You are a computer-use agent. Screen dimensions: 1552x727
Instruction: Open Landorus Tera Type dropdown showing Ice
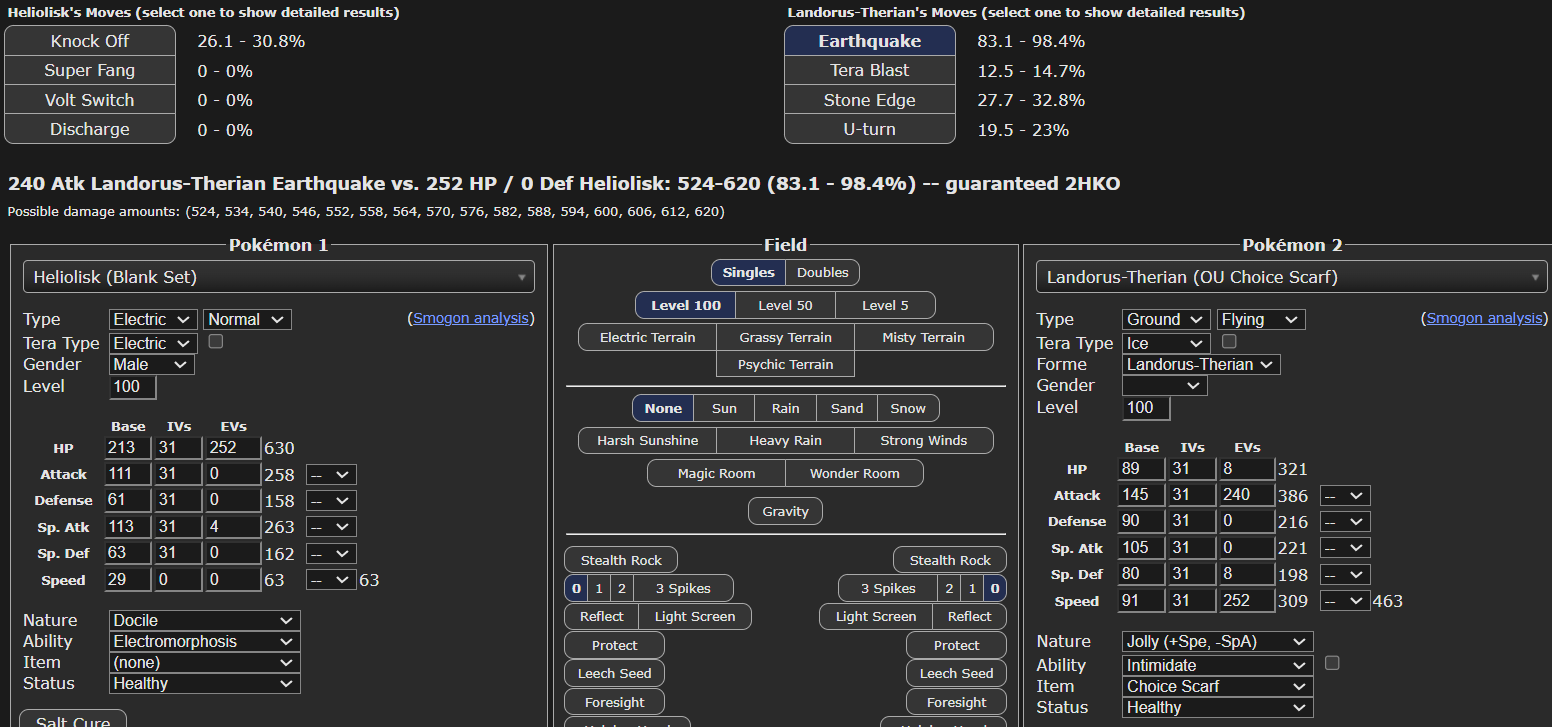pos(1165,343)
